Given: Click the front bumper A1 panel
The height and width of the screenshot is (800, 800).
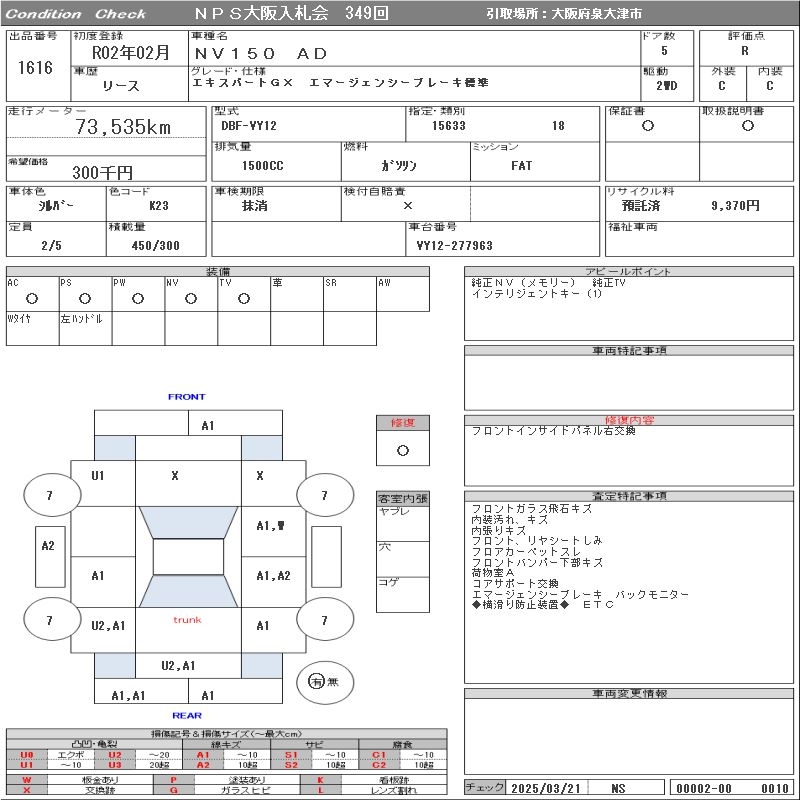Looking at the screenshot, I should click(207, 425).
